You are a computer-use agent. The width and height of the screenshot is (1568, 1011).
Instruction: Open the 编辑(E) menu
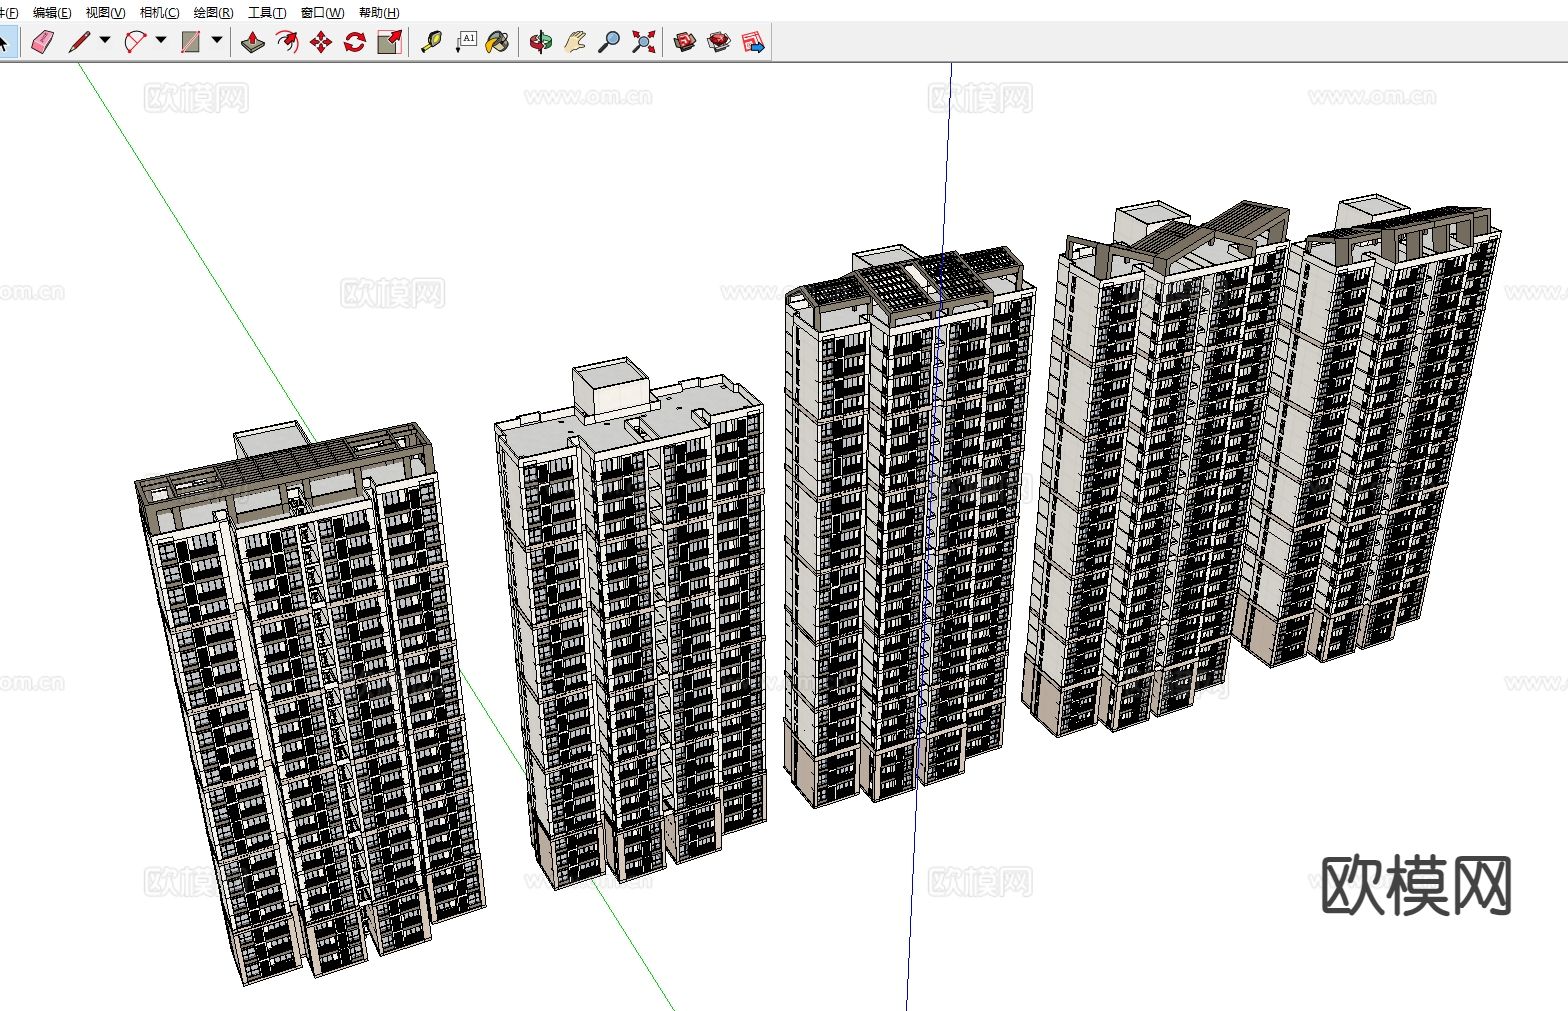[x=52, y=13]
